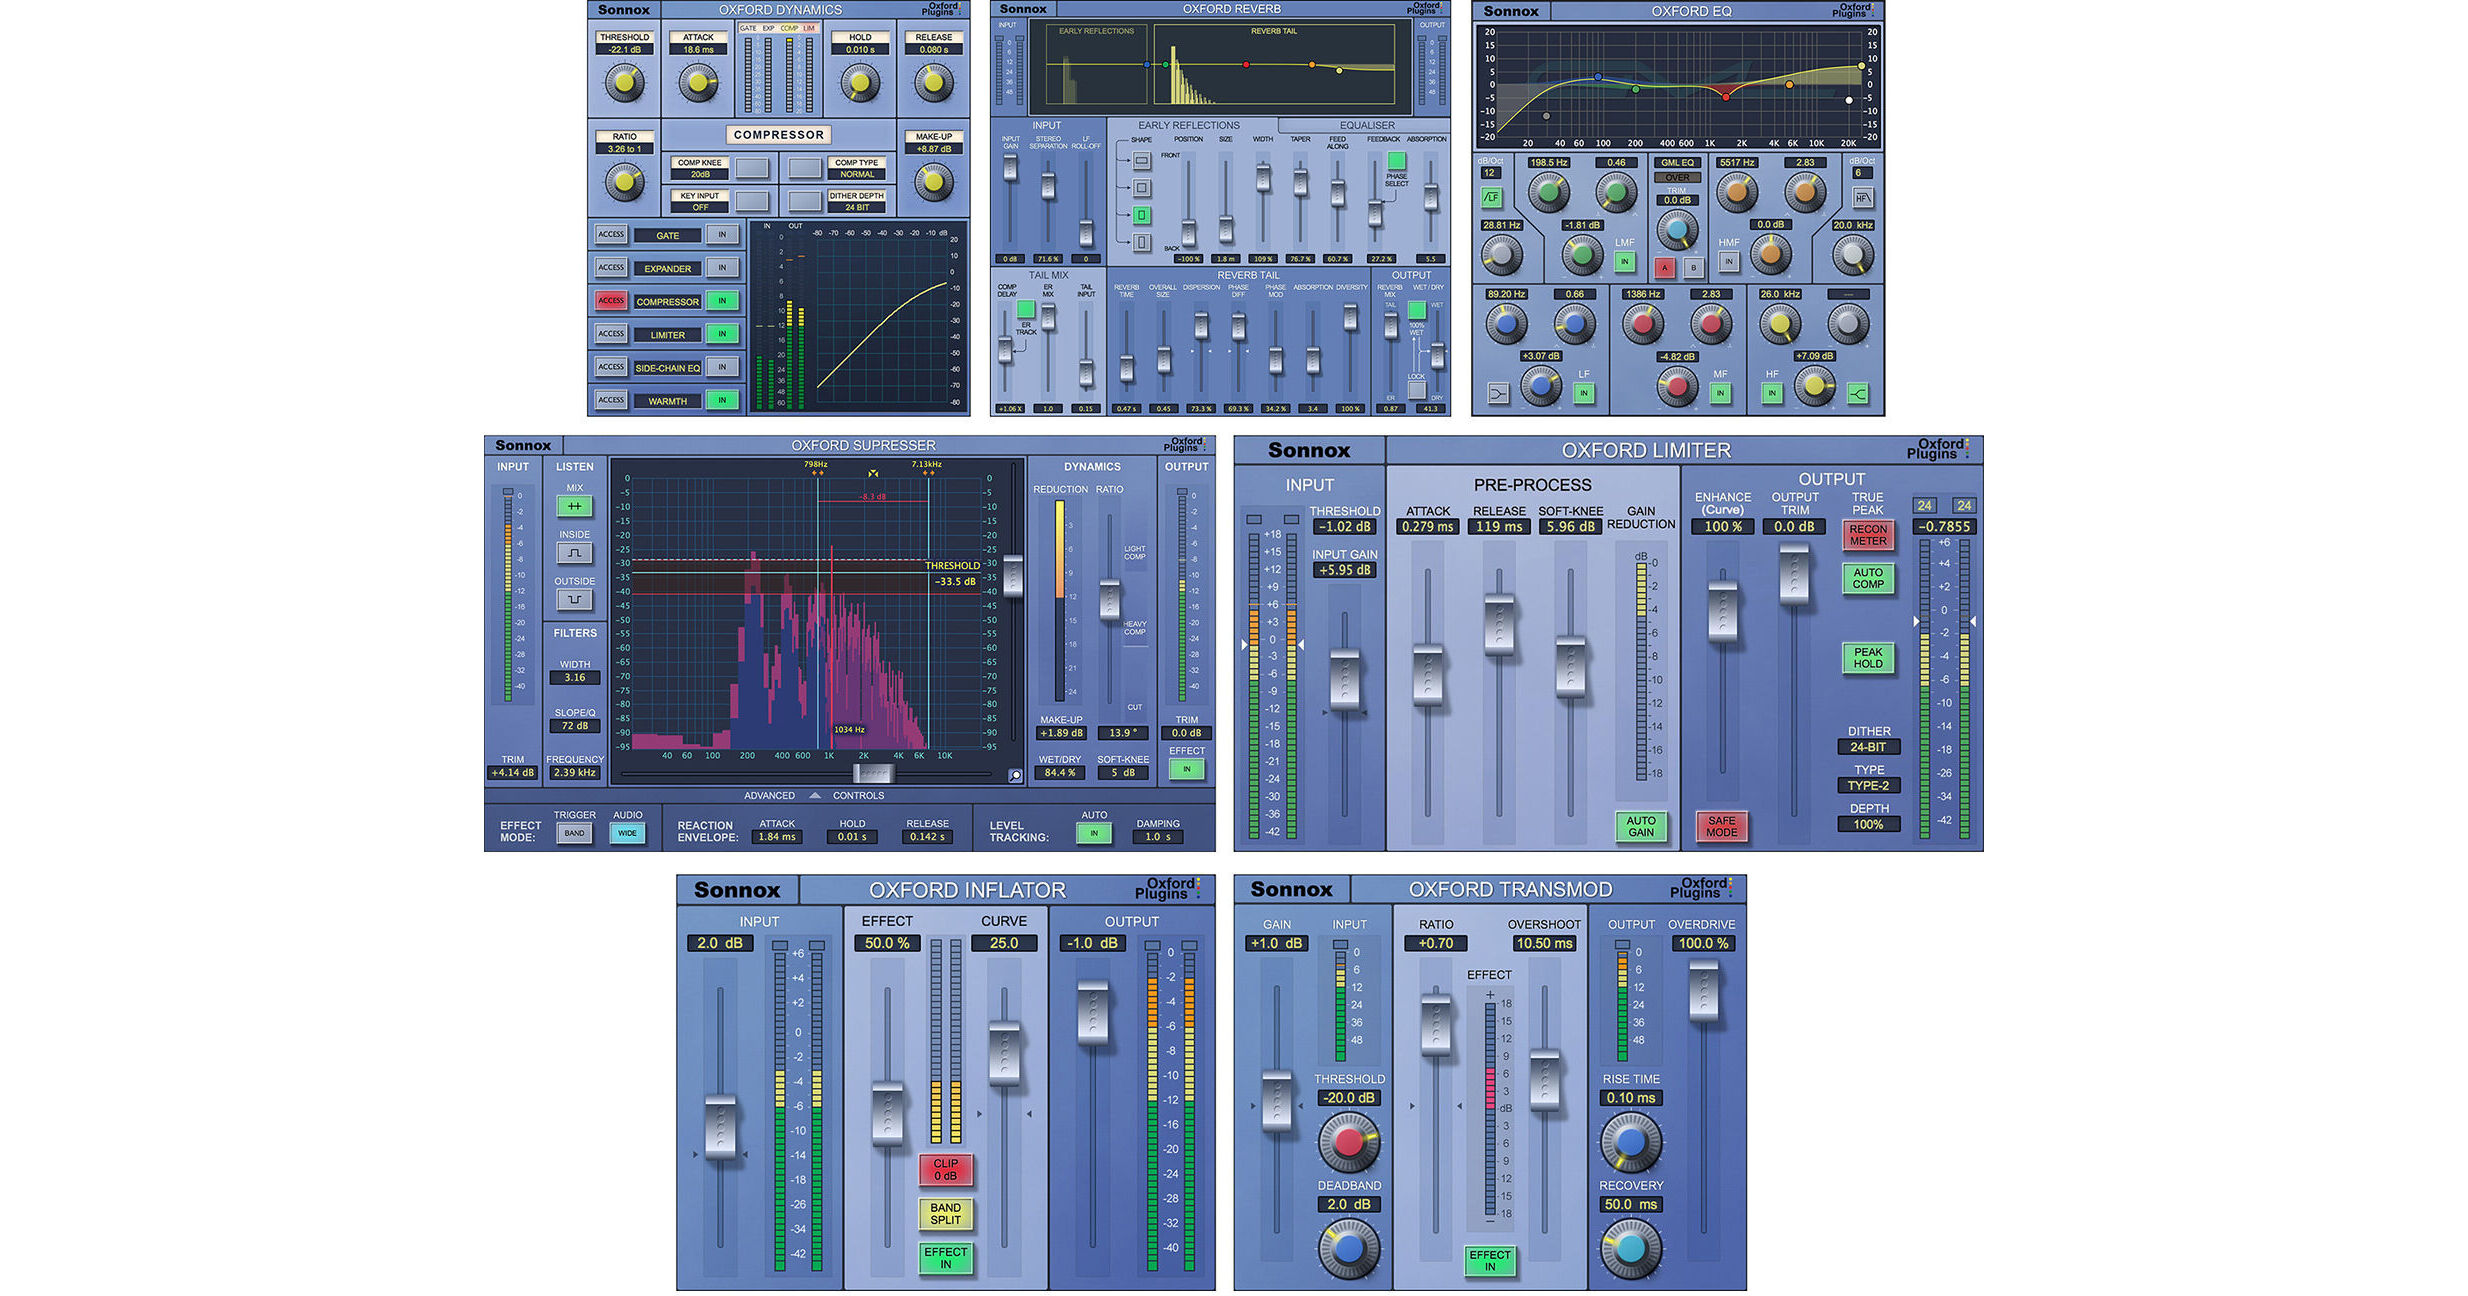
Task: Choose the green active reflection shape in Reverb
Action: (x=1142, y=215)
